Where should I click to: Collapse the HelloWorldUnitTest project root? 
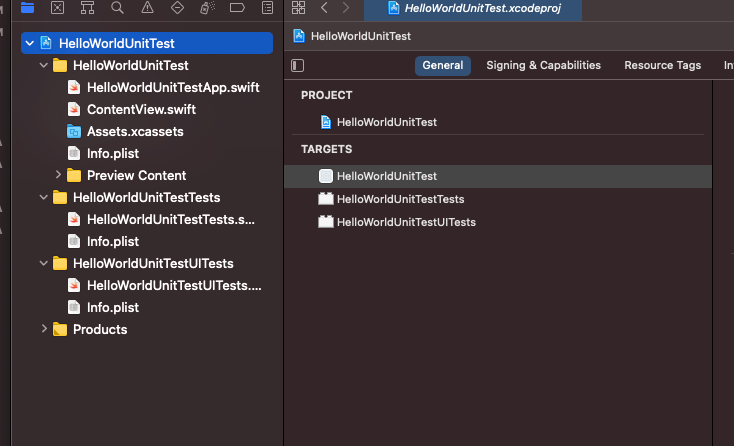click(30, 44)
